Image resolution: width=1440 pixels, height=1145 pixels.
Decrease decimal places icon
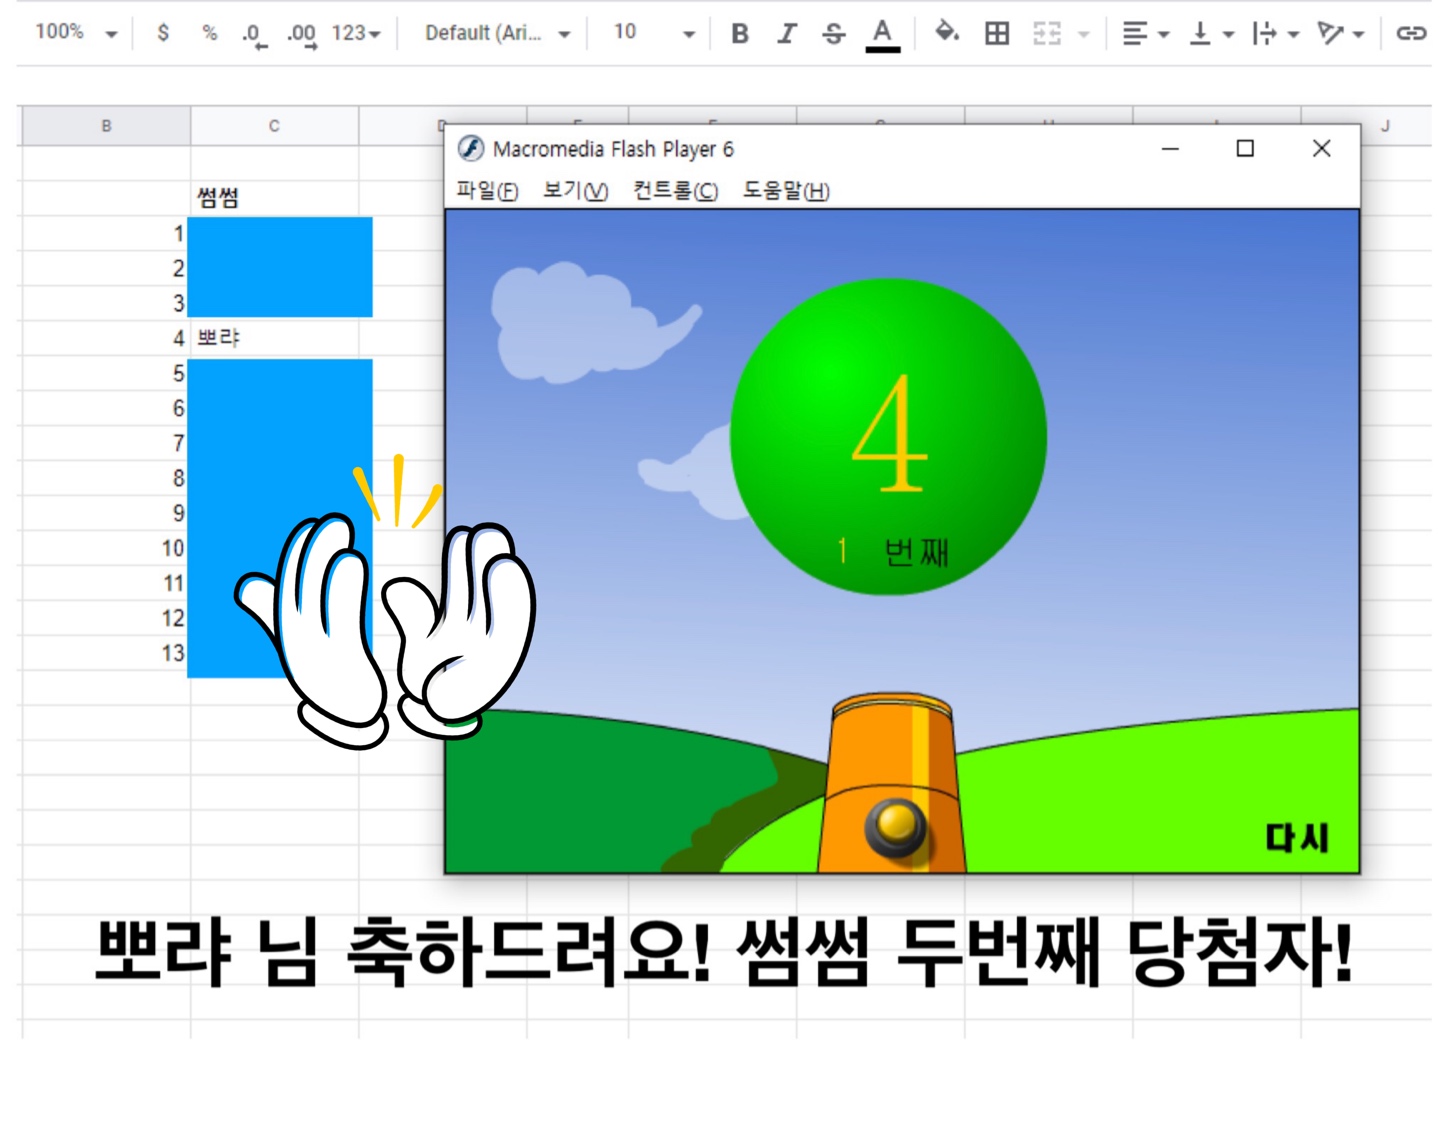[254, 35]
